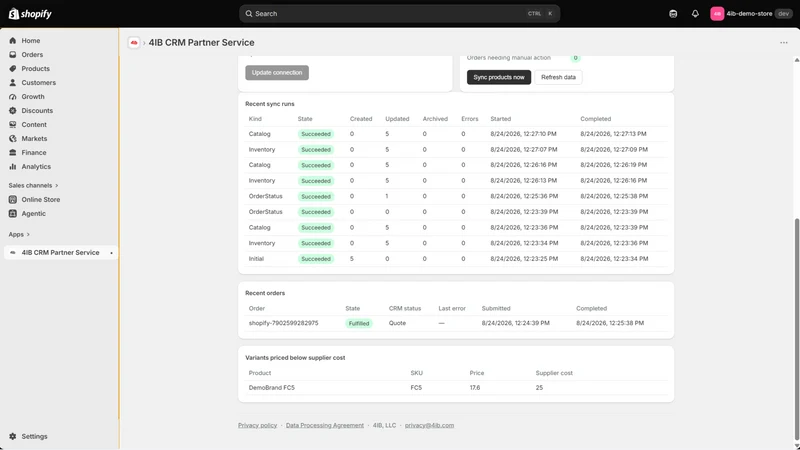Click Succeeded badge in the Initial sync row
The width and height of the screenshot is (800, 450).
[316, 259]
